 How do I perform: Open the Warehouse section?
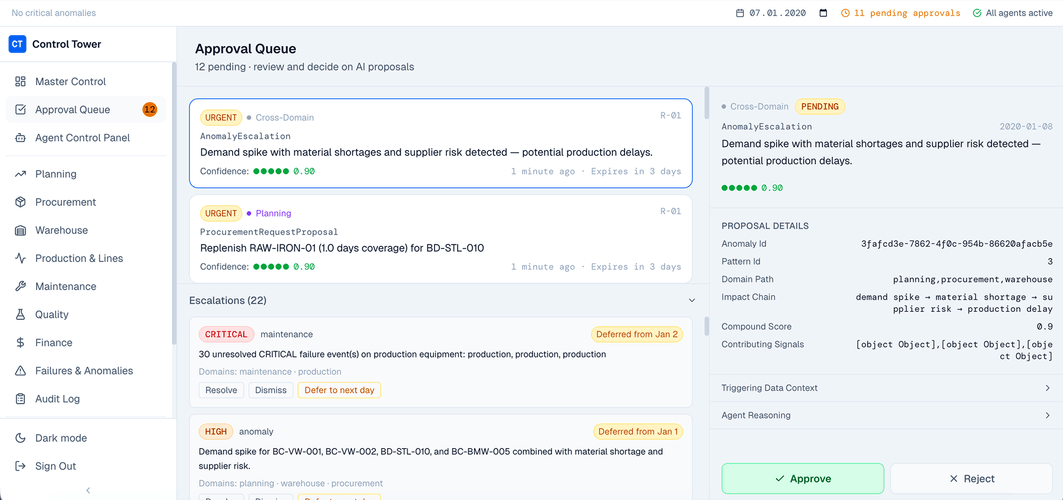[x=85, y=230]
